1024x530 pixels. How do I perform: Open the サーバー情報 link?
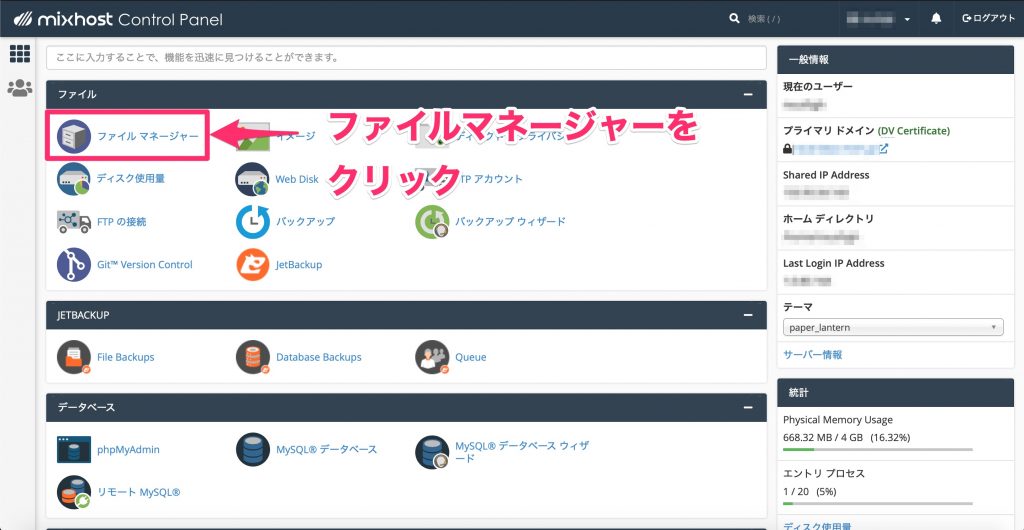[812, 354]
